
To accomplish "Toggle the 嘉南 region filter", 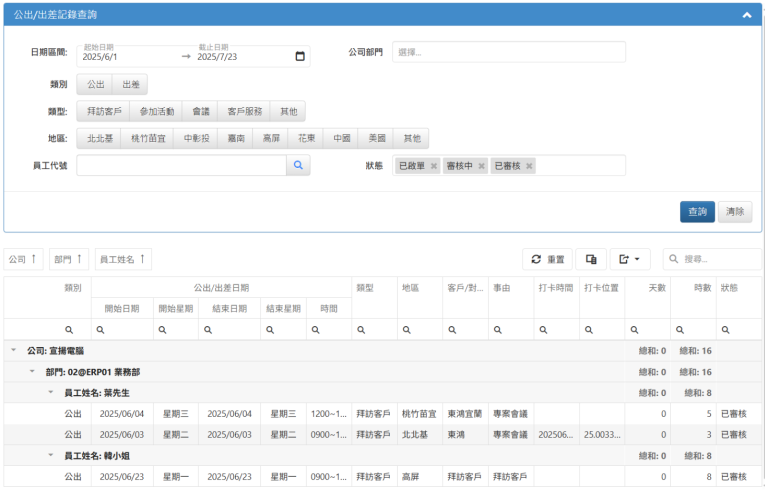I will coord(236,138).
